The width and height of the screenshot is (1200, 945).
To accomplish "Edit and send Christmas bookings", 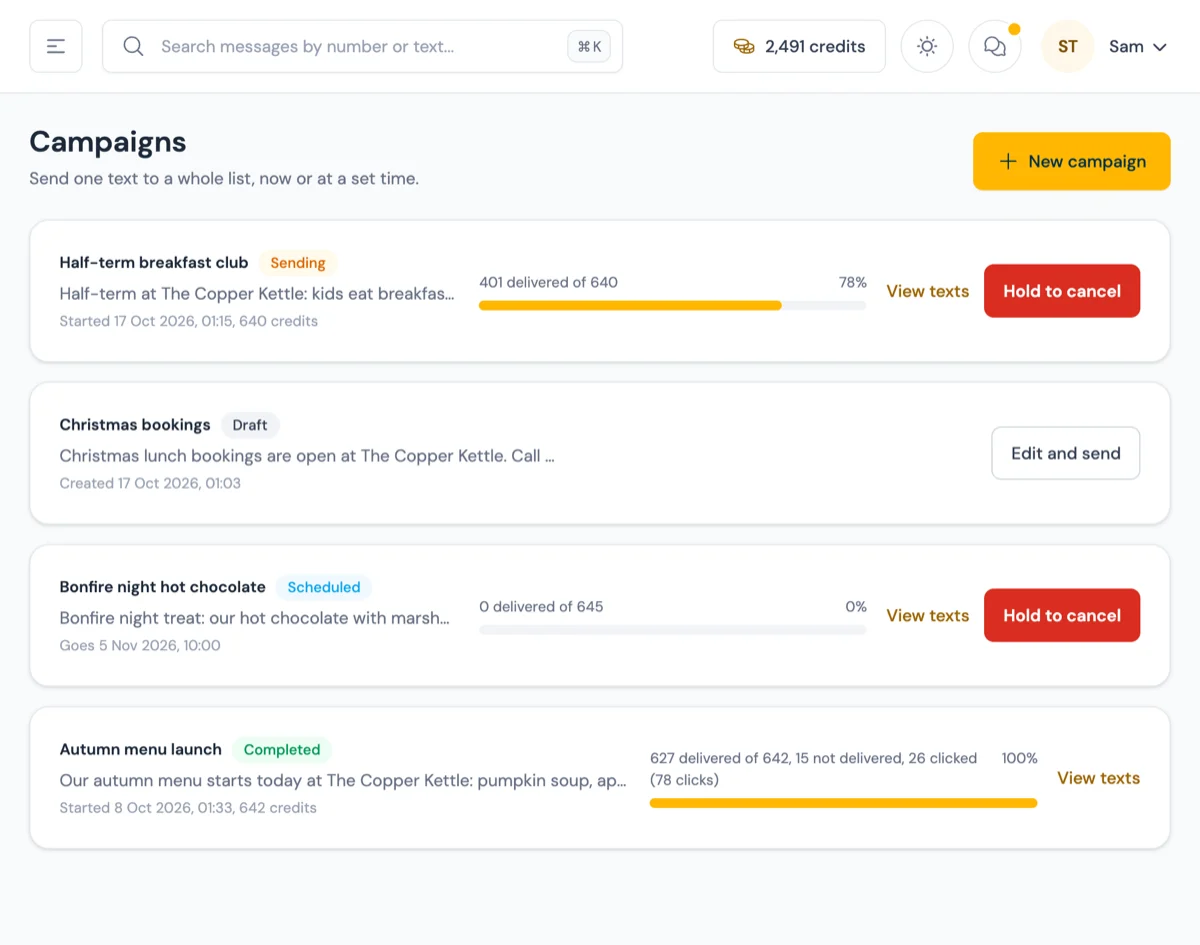I will point(1066,453).
